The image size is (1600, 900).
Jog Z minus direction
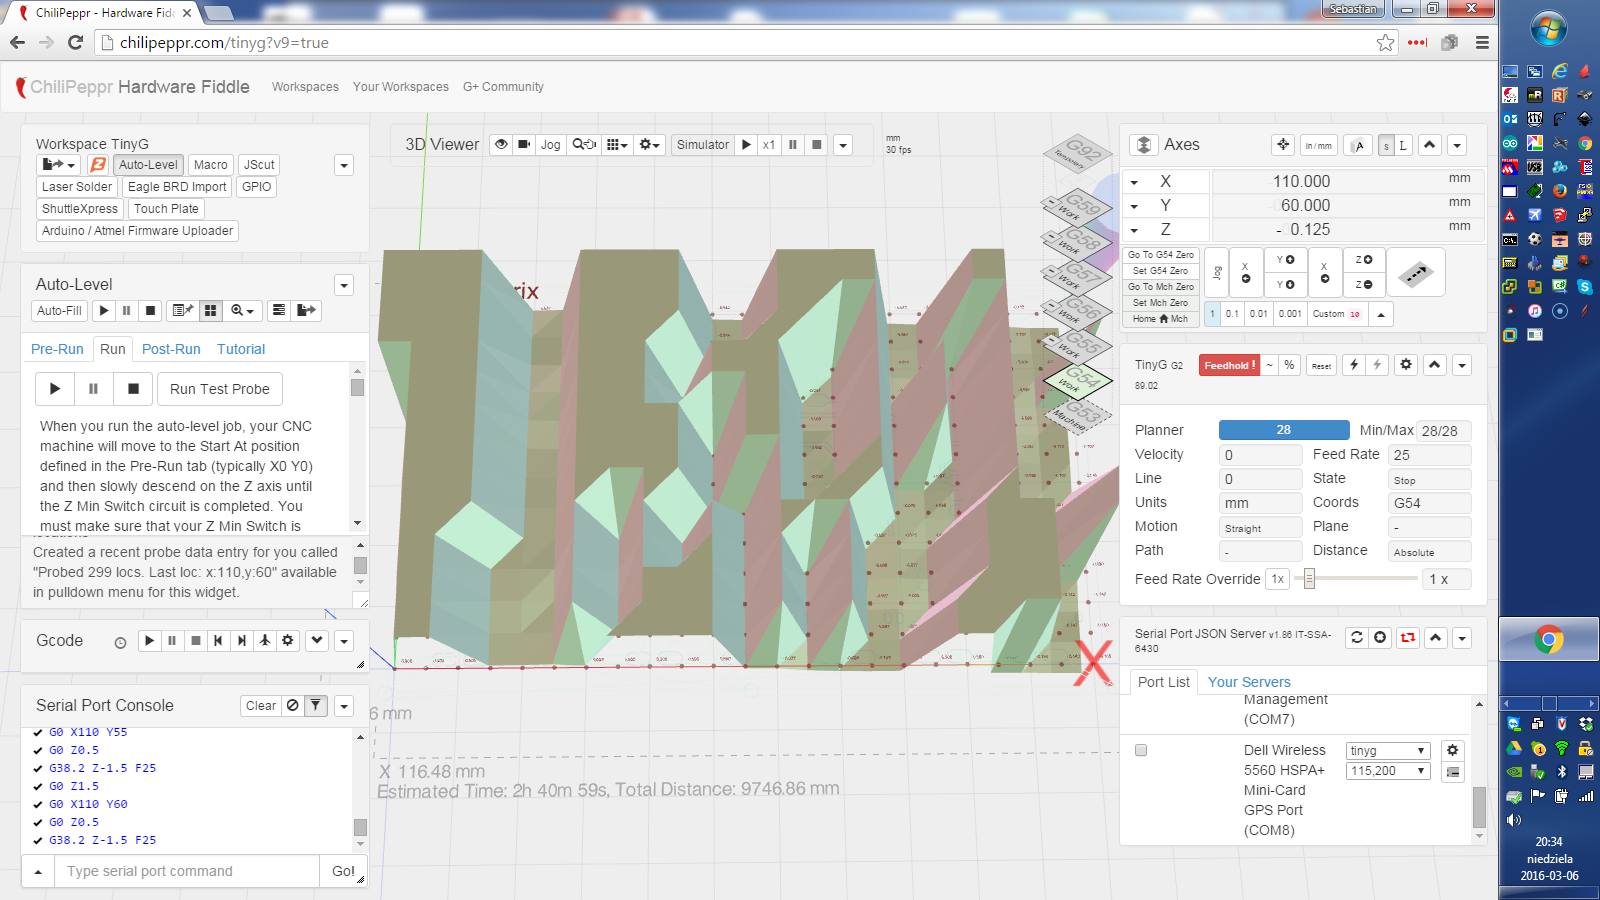[1364, 285]
